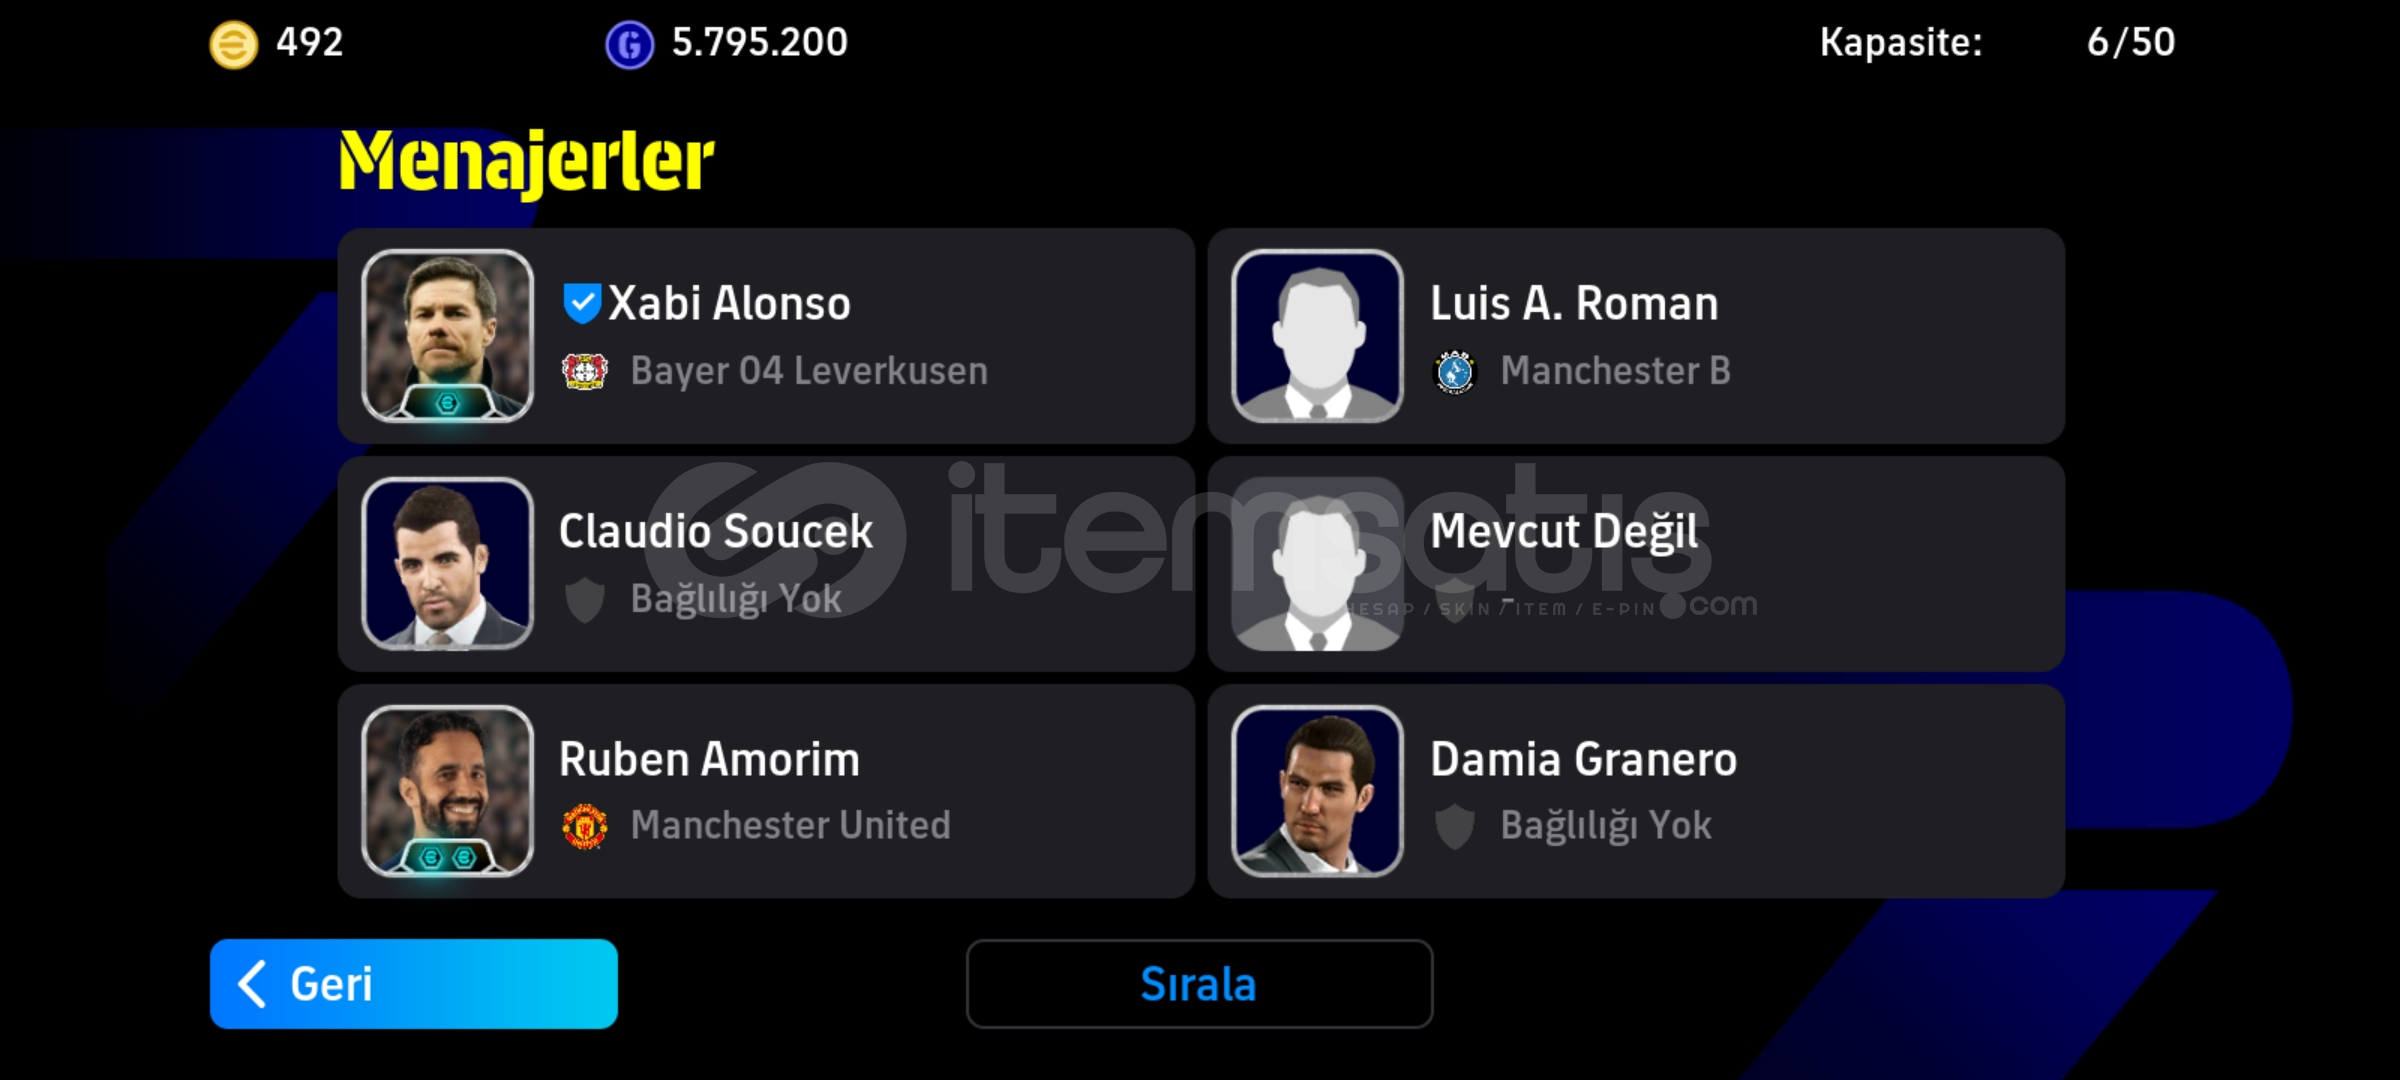The width and height of the screenshot is (2400, 1080).
Task: Select Ruben Amorim's portrait thumbnail
Action: [447, 791]
